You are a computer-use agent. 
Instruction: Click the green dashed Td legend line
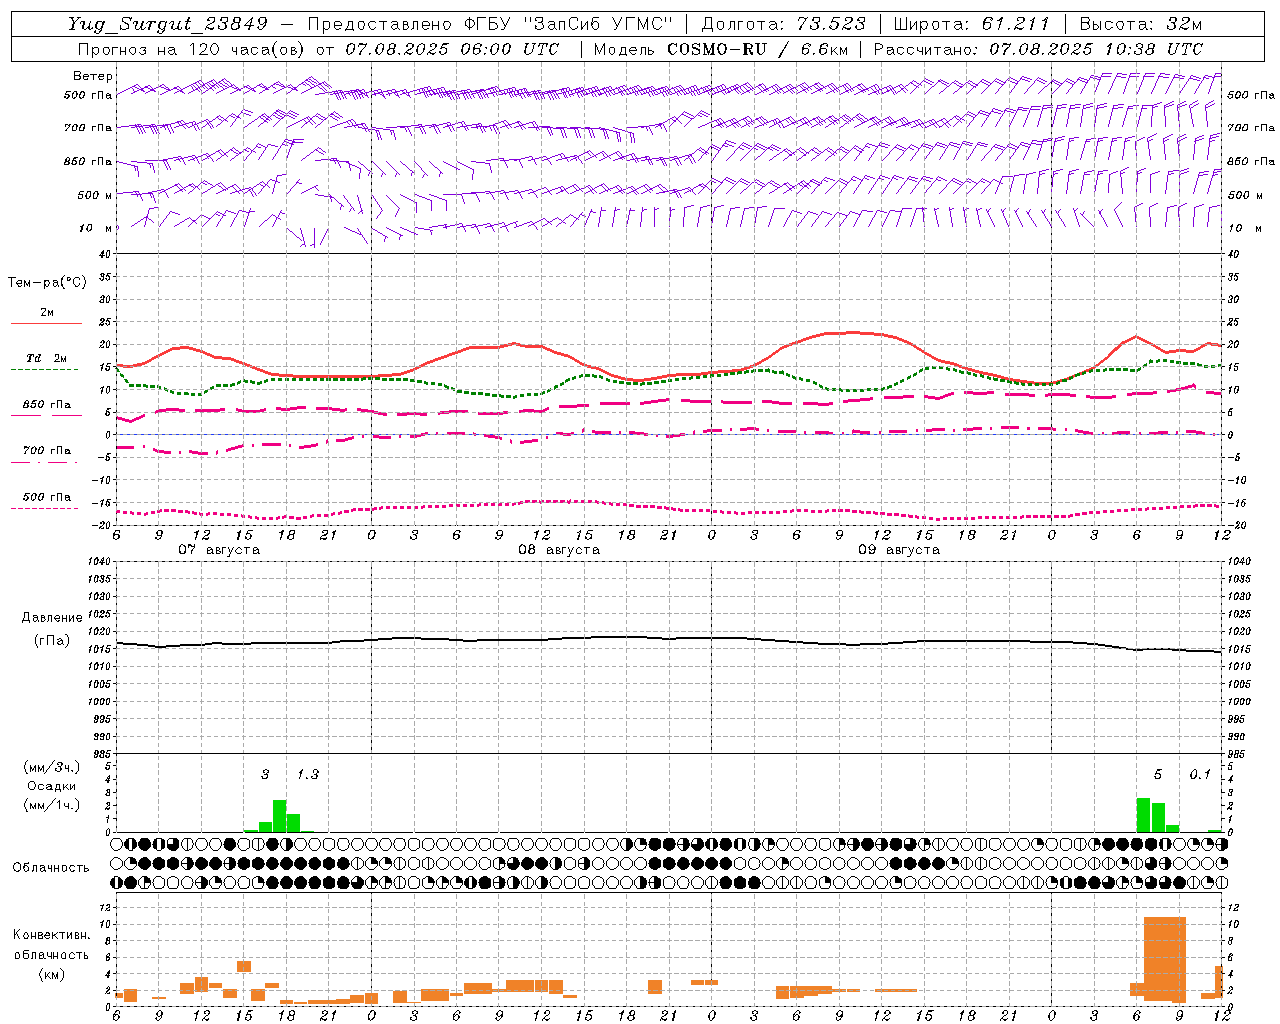coord(44,370)
